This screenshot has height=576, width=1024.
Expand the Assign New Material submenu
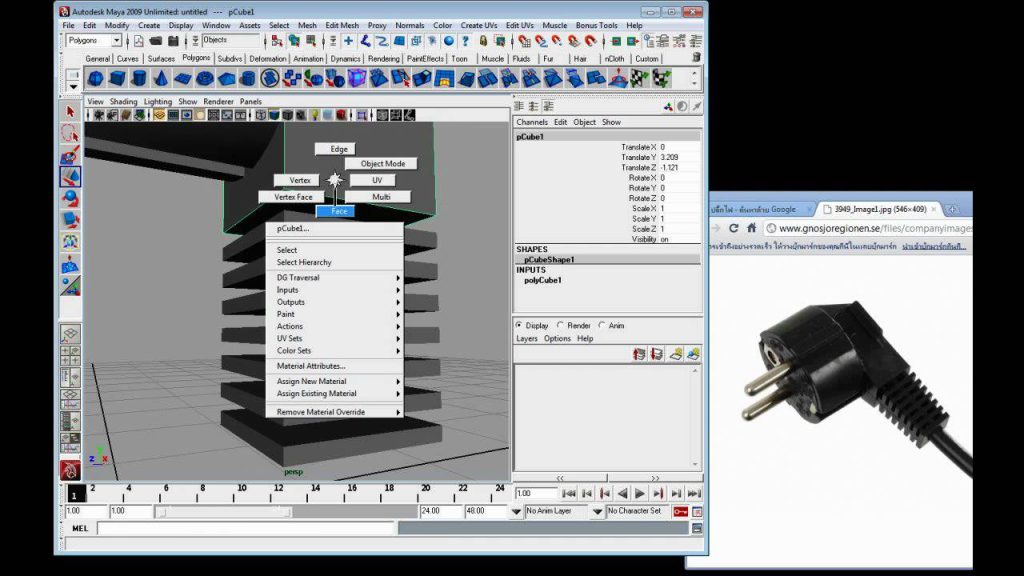[x=334, y=381]
